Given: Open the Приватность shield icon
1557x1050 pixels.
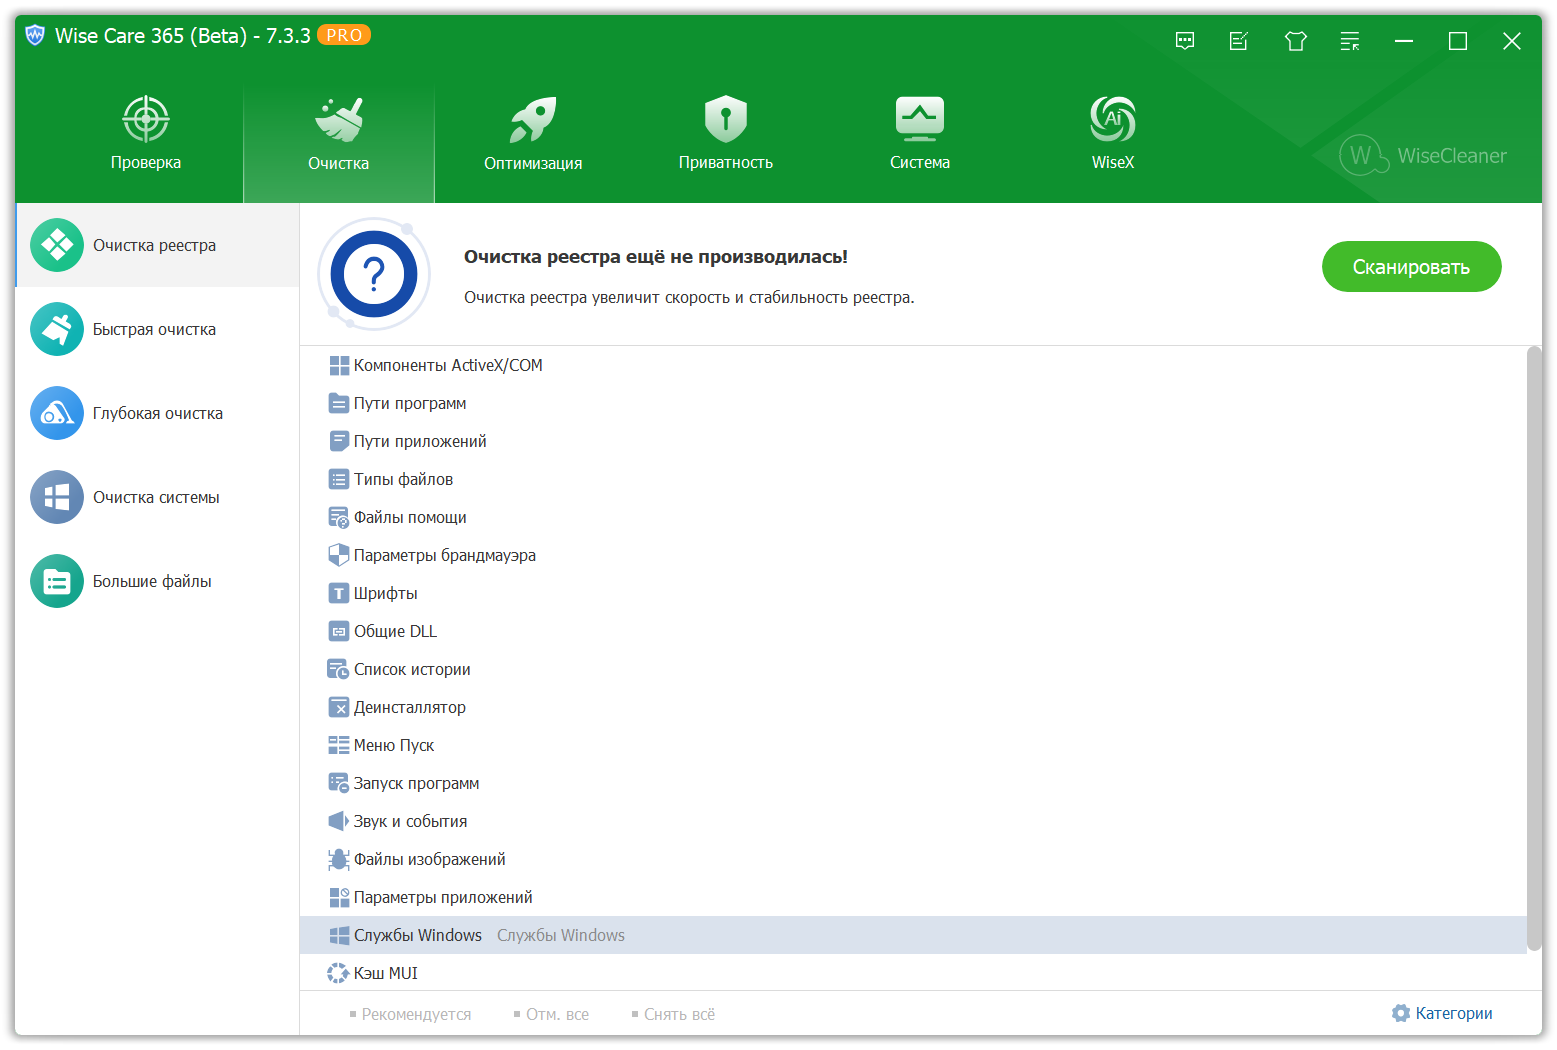Looking at the screenshot, I should [725, 120].
